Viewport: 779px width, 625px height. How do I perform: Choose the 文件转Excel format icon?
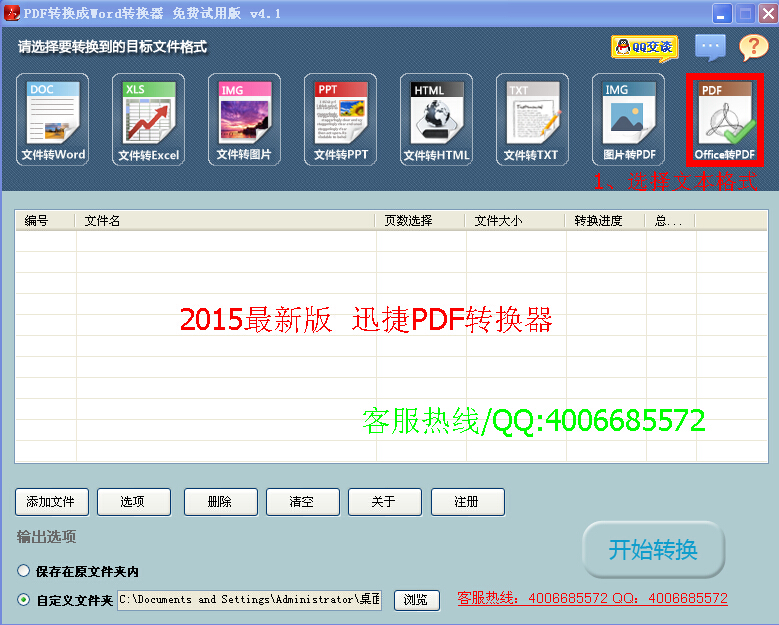pyautogui.click(x=148, y=119)
